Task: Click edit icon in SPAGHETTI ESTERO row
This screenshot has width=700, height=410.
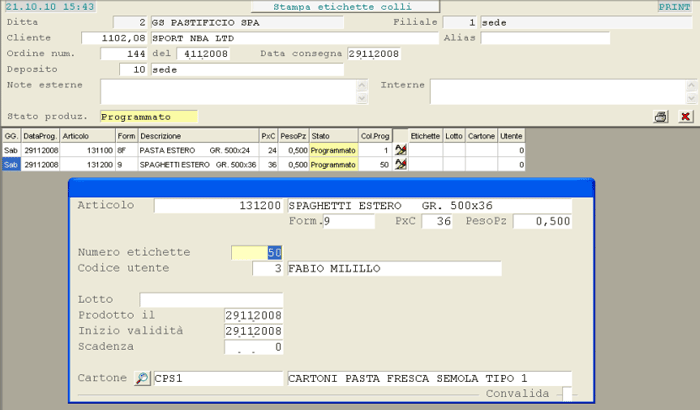Action: [x=401, y=164]
